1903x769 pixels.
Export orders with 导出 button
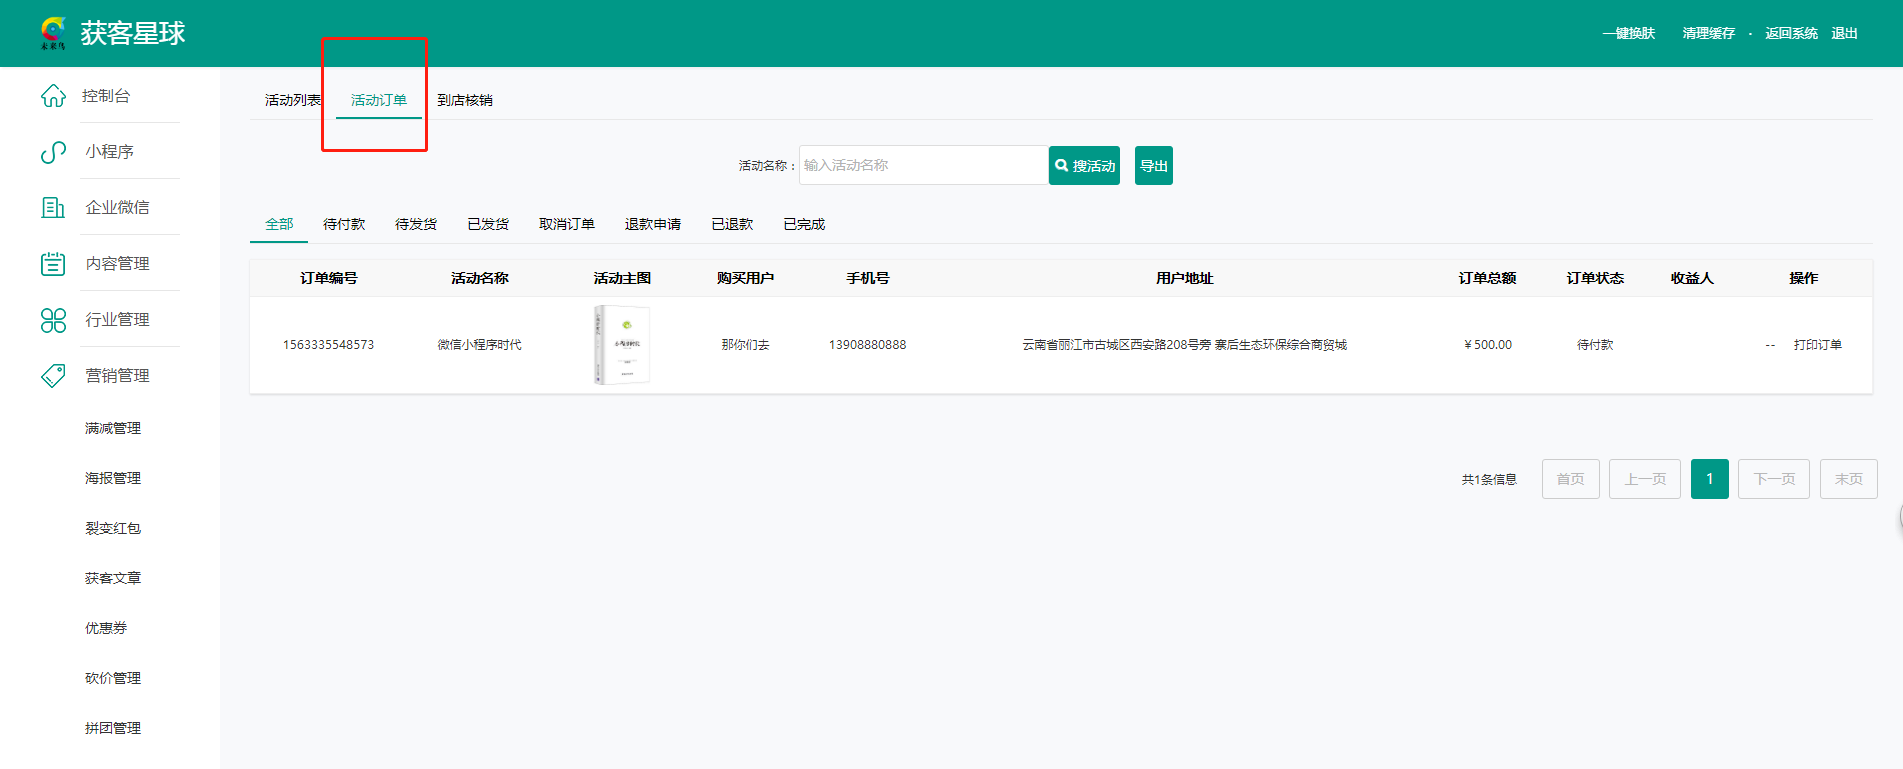tap(1153, 166)
